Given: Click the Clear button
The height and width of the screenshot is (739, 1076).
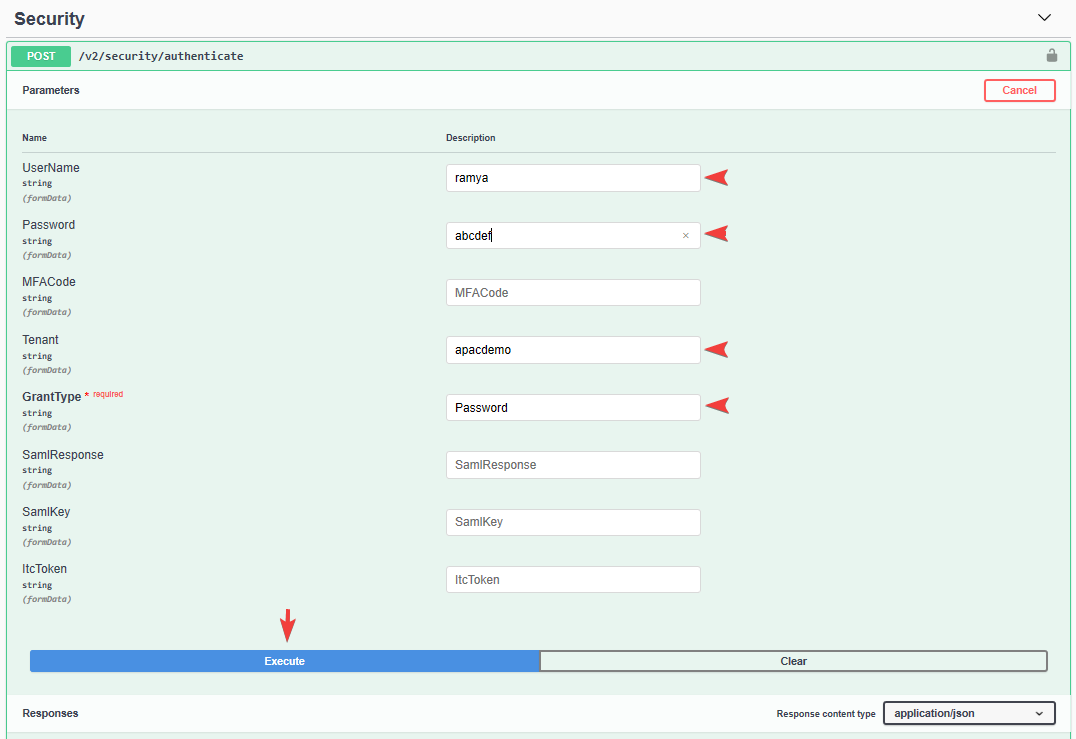Looking at the screenshot, I should pyautogui.click(x=793, y=661).
